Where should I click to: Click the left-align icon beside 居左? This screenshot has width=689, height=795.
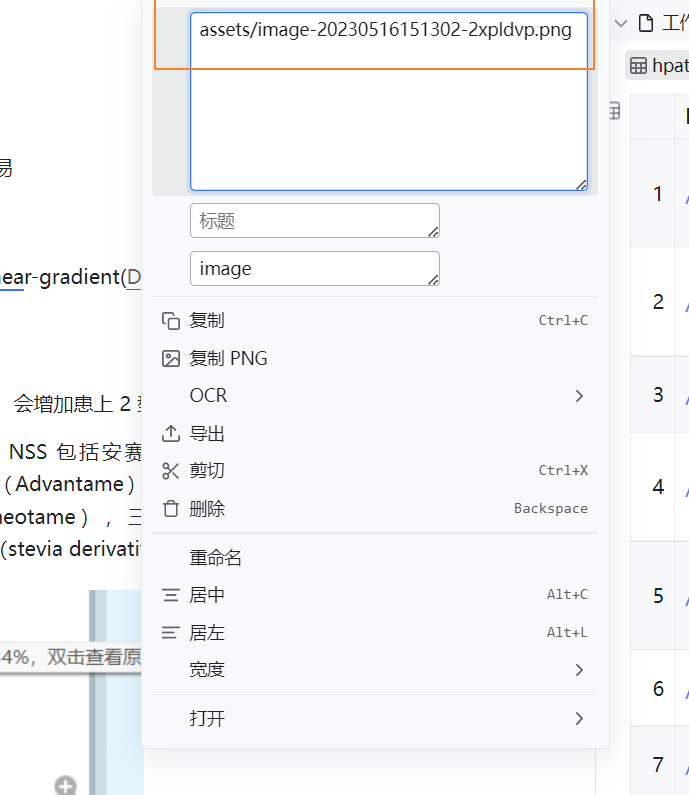point(171,633)
